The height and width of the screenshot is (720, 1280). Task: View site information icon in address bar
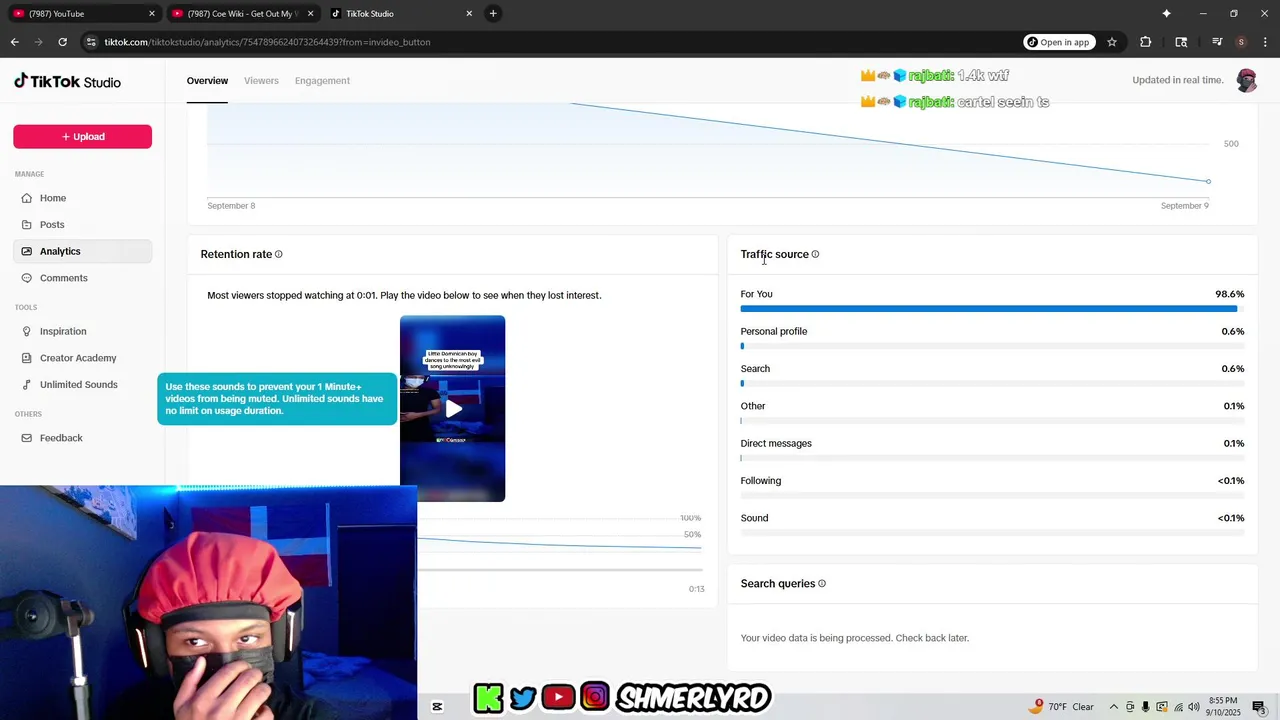pos(91,42)
